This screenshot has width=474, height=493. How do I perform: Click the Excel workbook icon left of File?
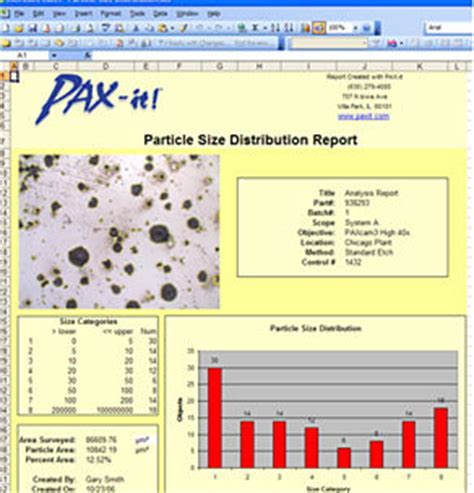tap(5, 14)
